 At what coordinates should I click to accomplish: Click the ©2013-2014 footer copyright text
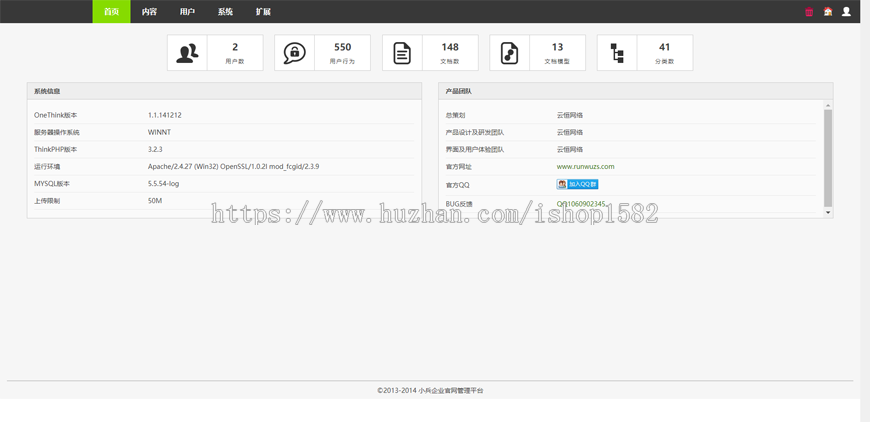coord(430,390)
